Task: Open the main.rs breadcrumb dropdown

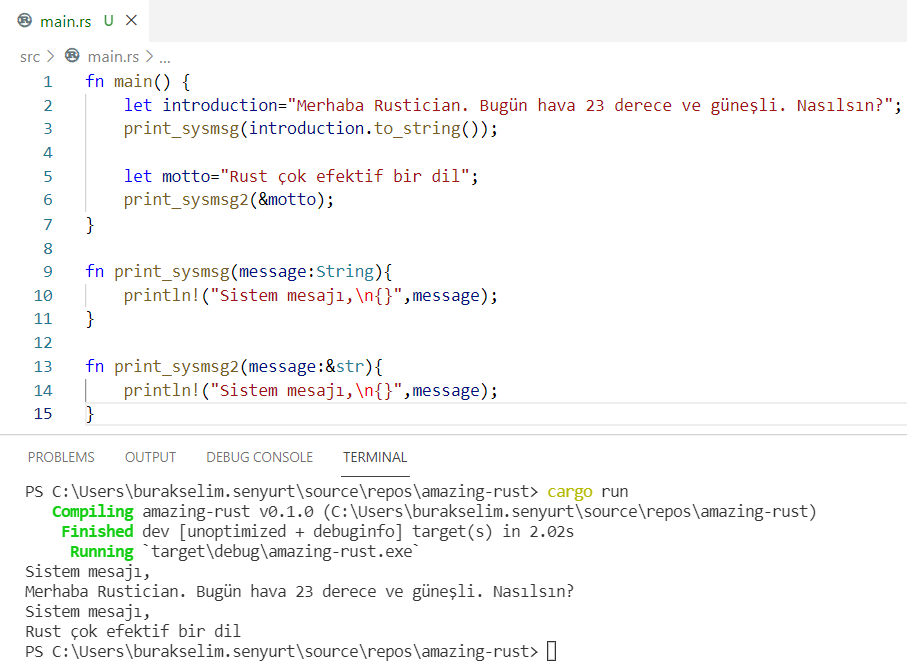Action: point(113,56)
